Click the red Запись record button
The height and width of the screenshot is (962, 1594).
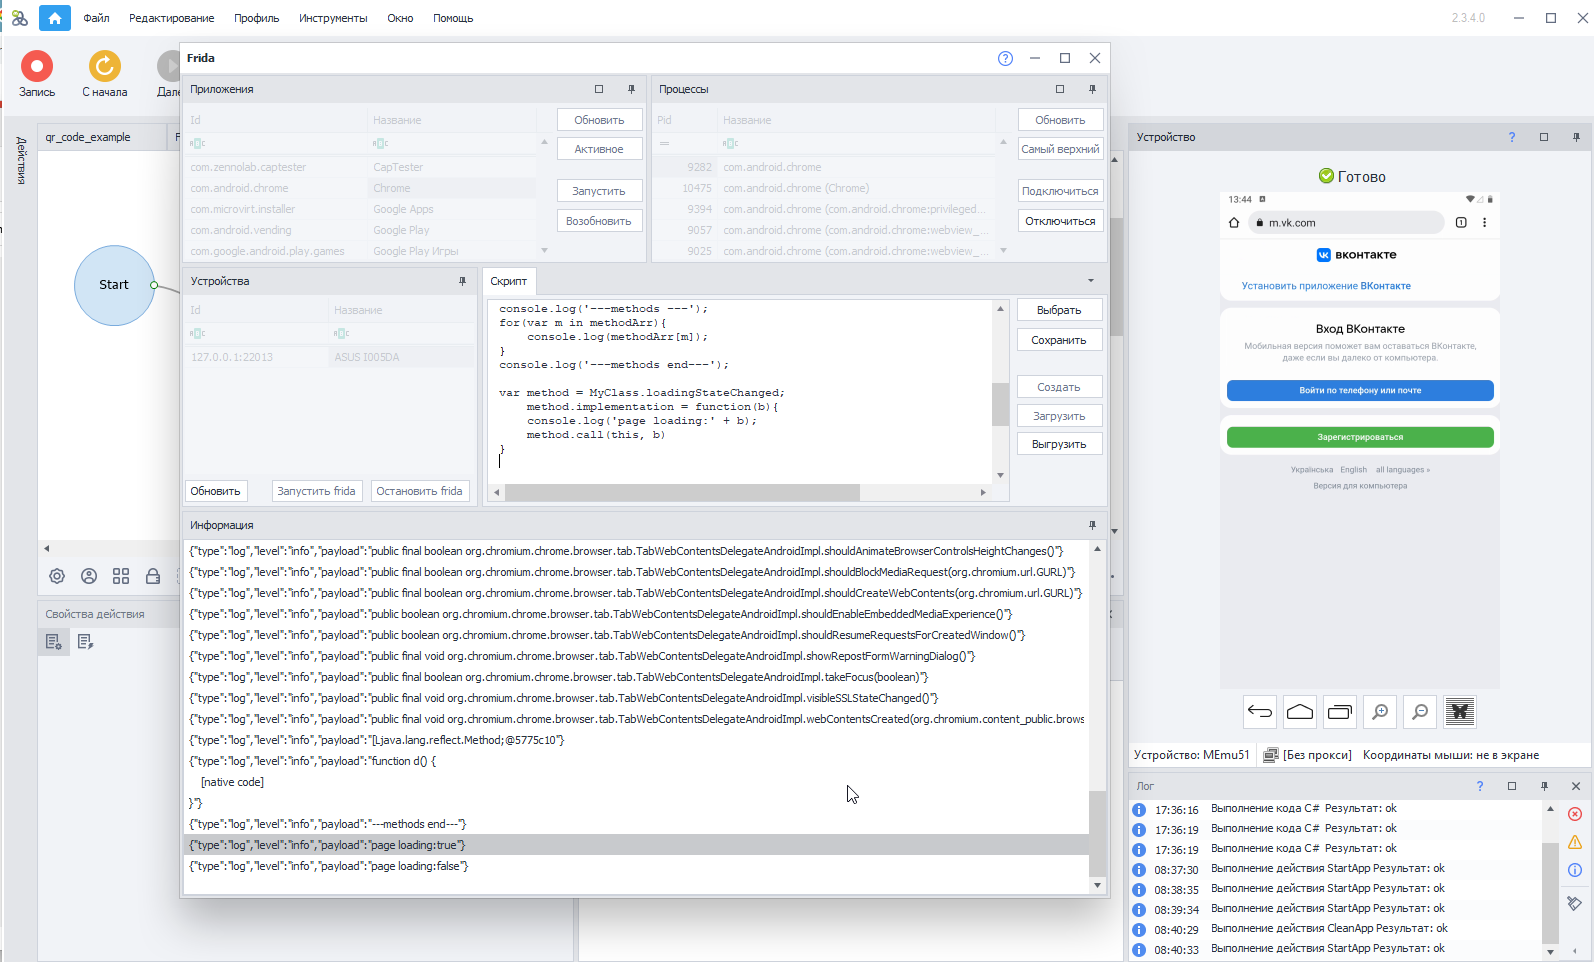point(37,67)
